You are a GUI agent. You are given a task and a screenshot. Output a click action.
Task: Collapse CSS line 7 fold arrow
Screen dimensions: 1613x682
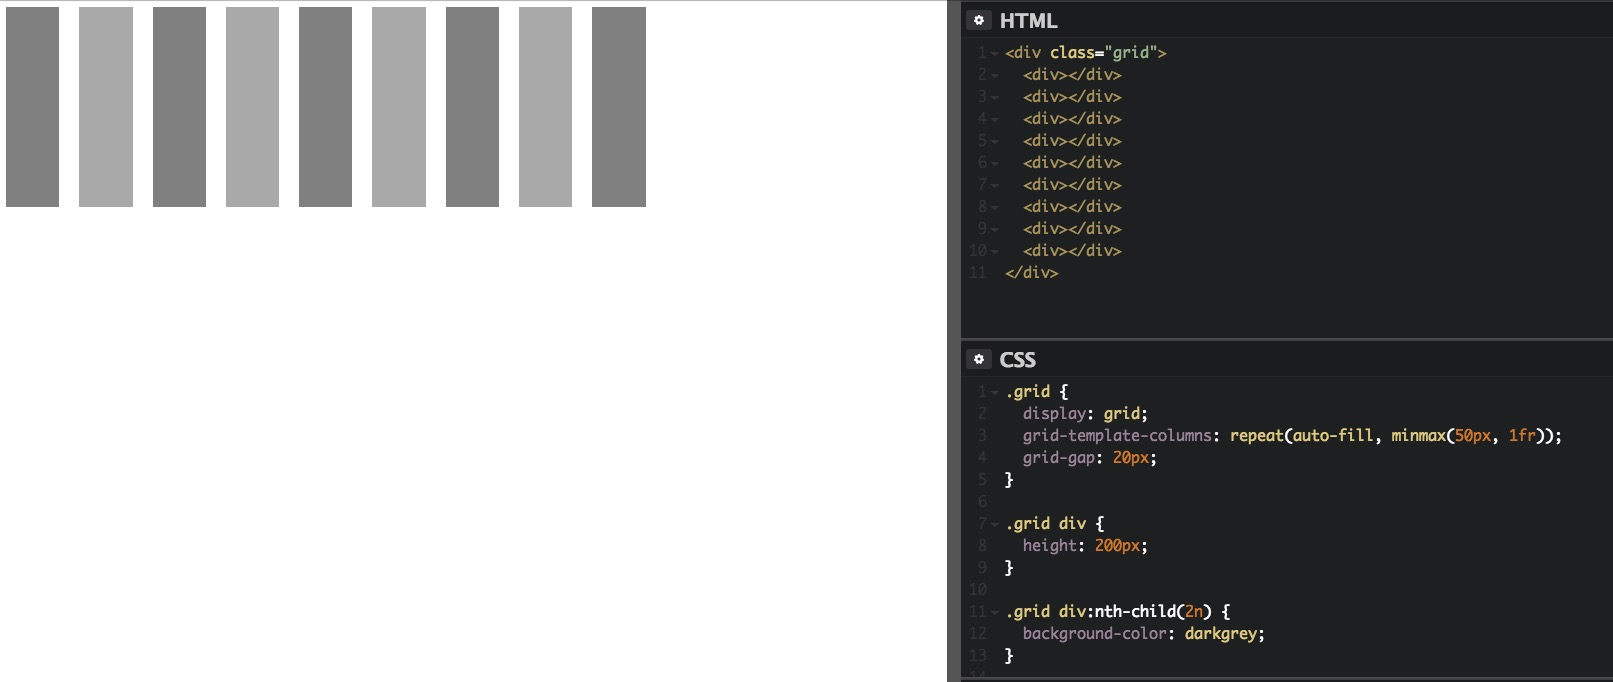995,524
